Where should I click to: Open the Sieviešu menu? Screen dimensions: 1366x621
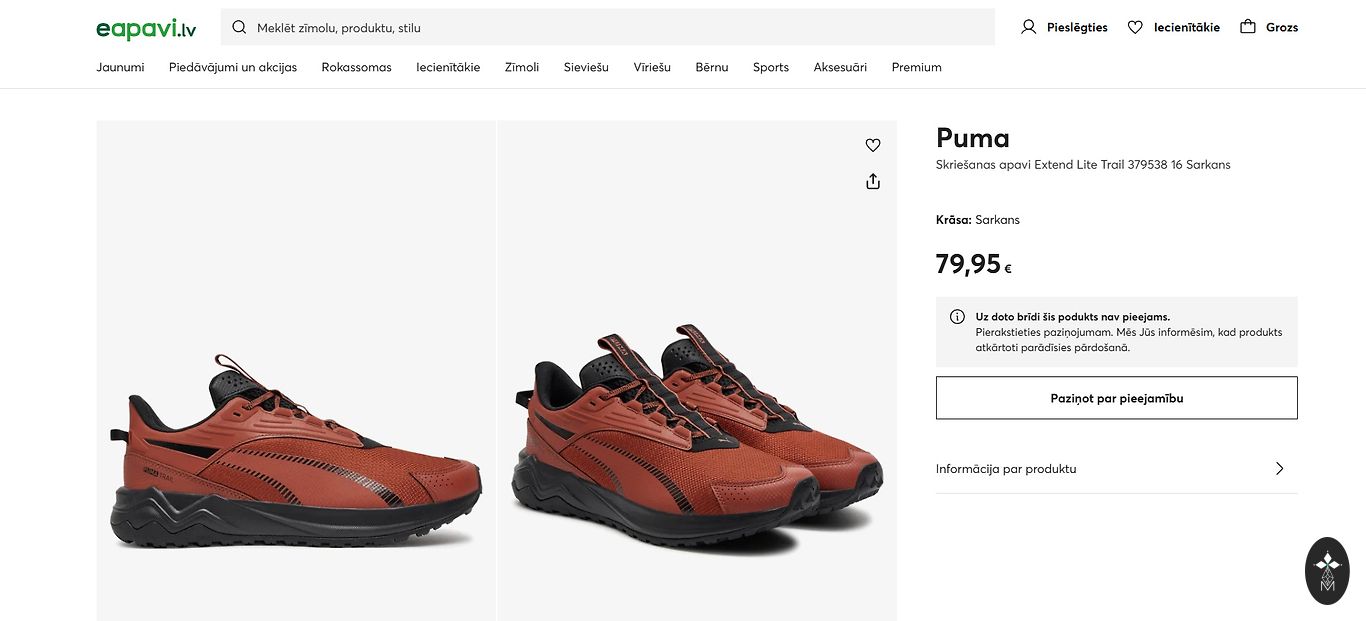coord(586,67)
